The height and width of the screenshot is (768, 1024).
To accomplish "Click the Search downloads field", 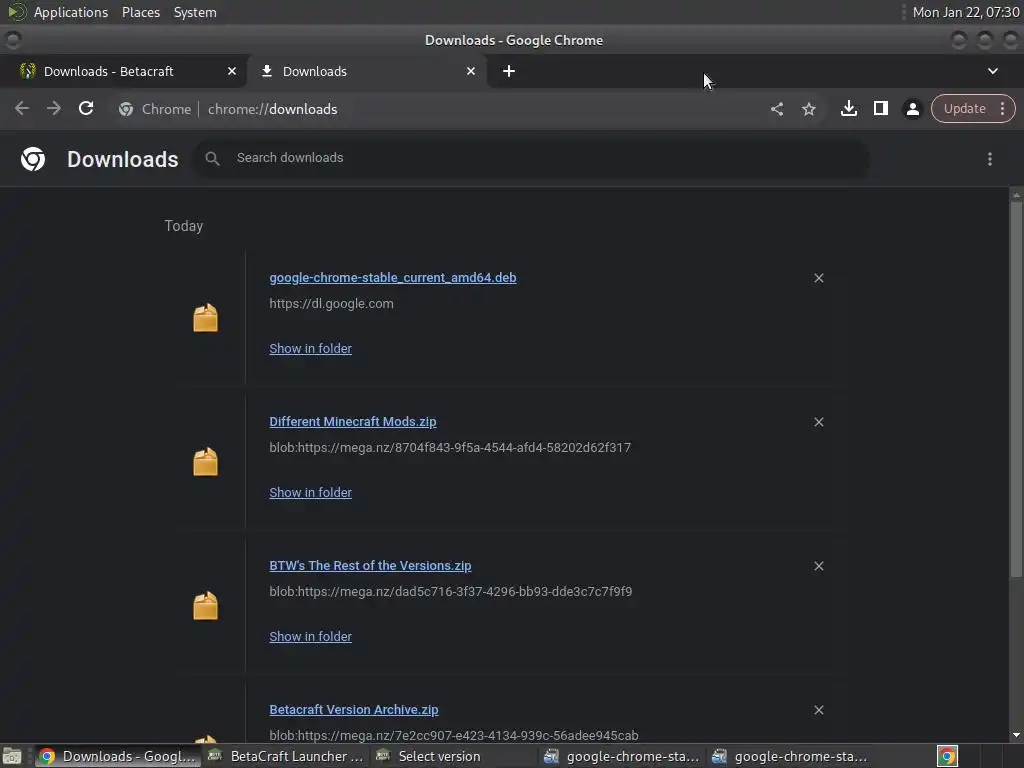I will point(532,158).
